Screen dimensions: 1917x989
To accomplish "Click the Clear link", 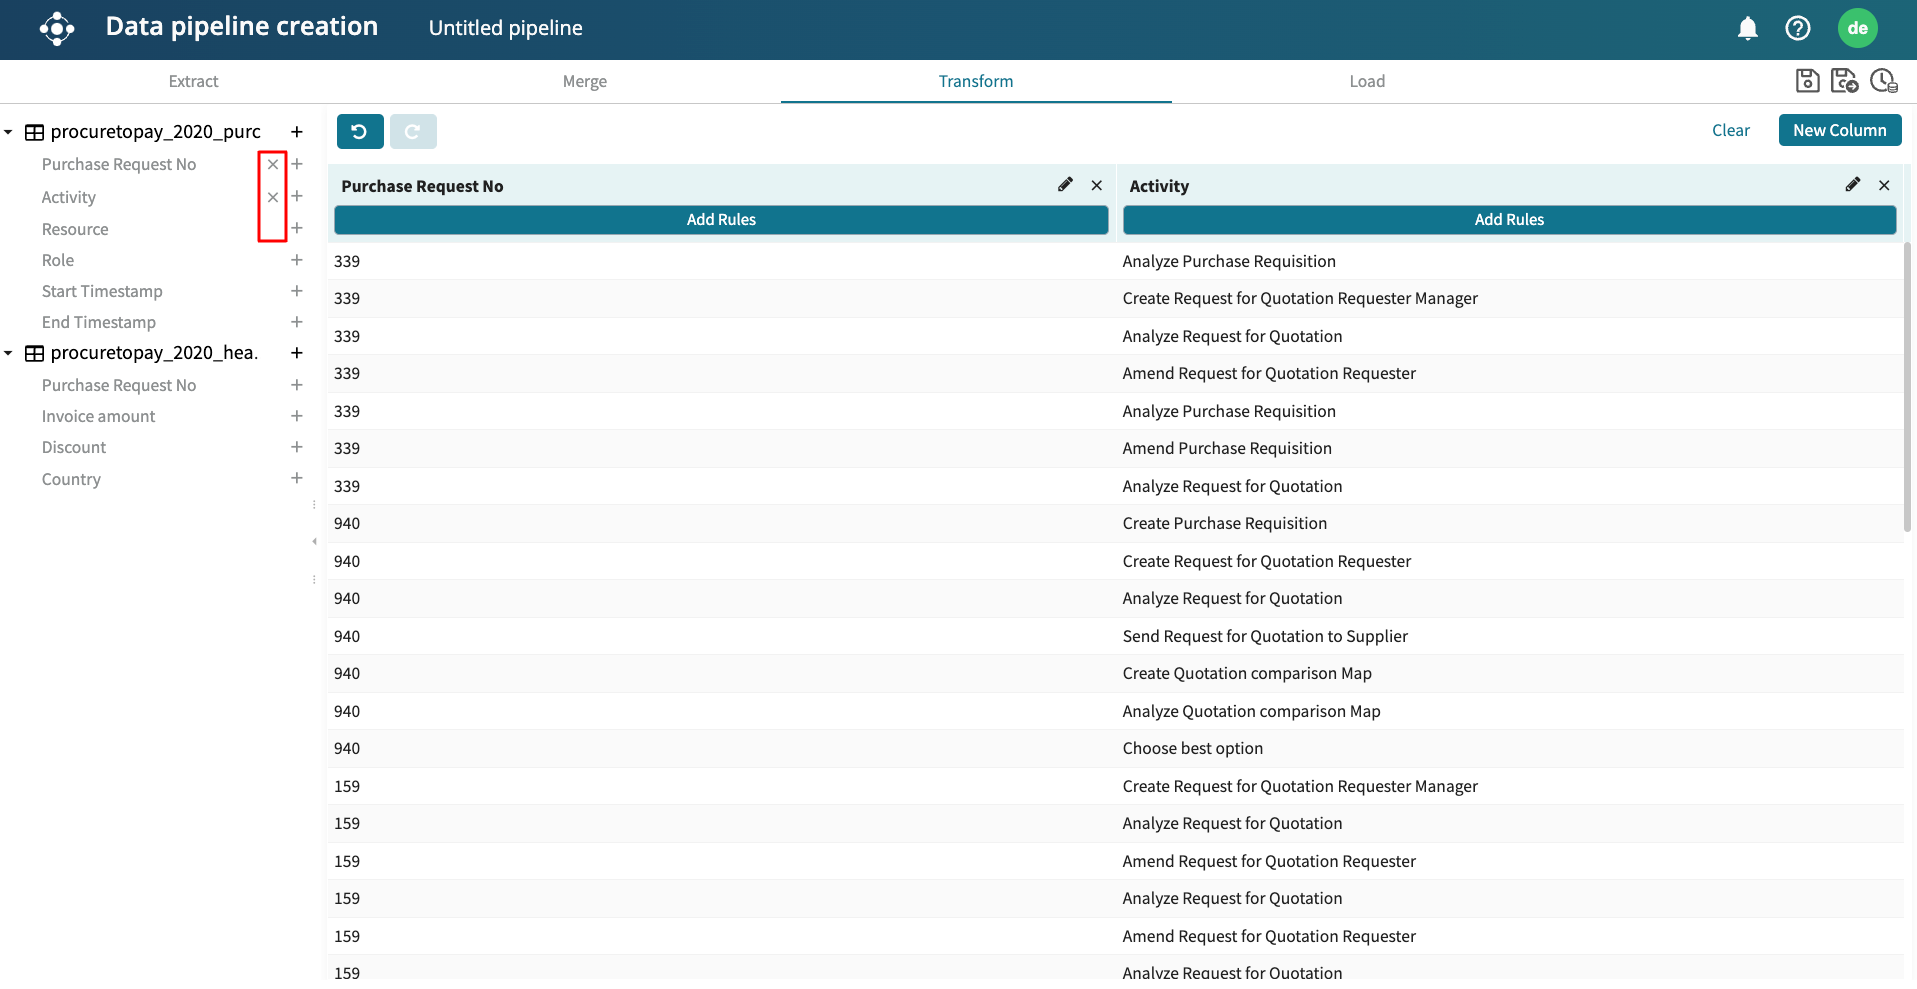I will [1730, 130].
